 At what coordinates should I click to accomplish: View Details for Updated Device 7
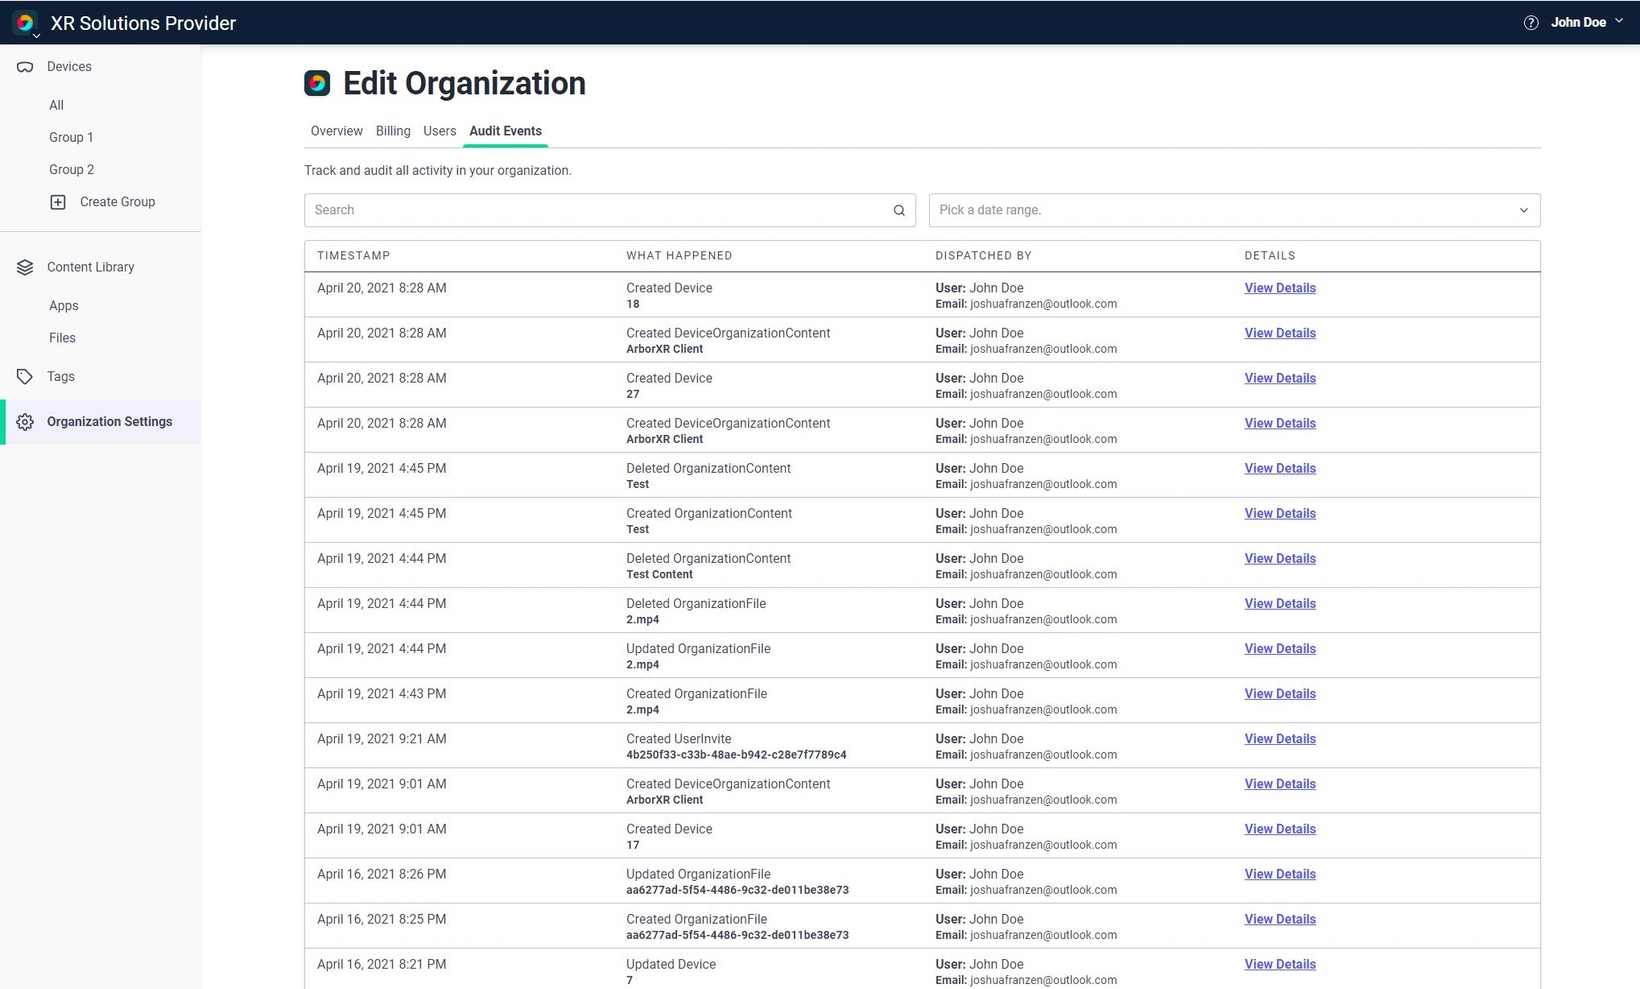coord(1280,964)
